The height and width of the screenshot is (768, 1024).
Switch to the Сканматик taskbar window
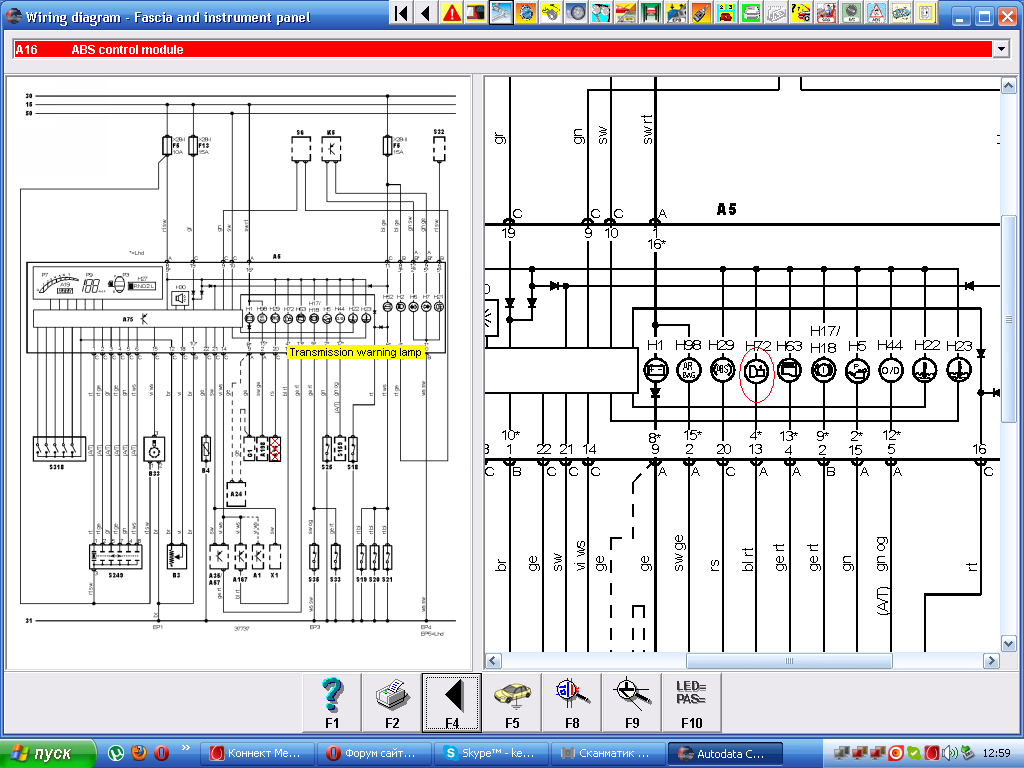[609, 753]
